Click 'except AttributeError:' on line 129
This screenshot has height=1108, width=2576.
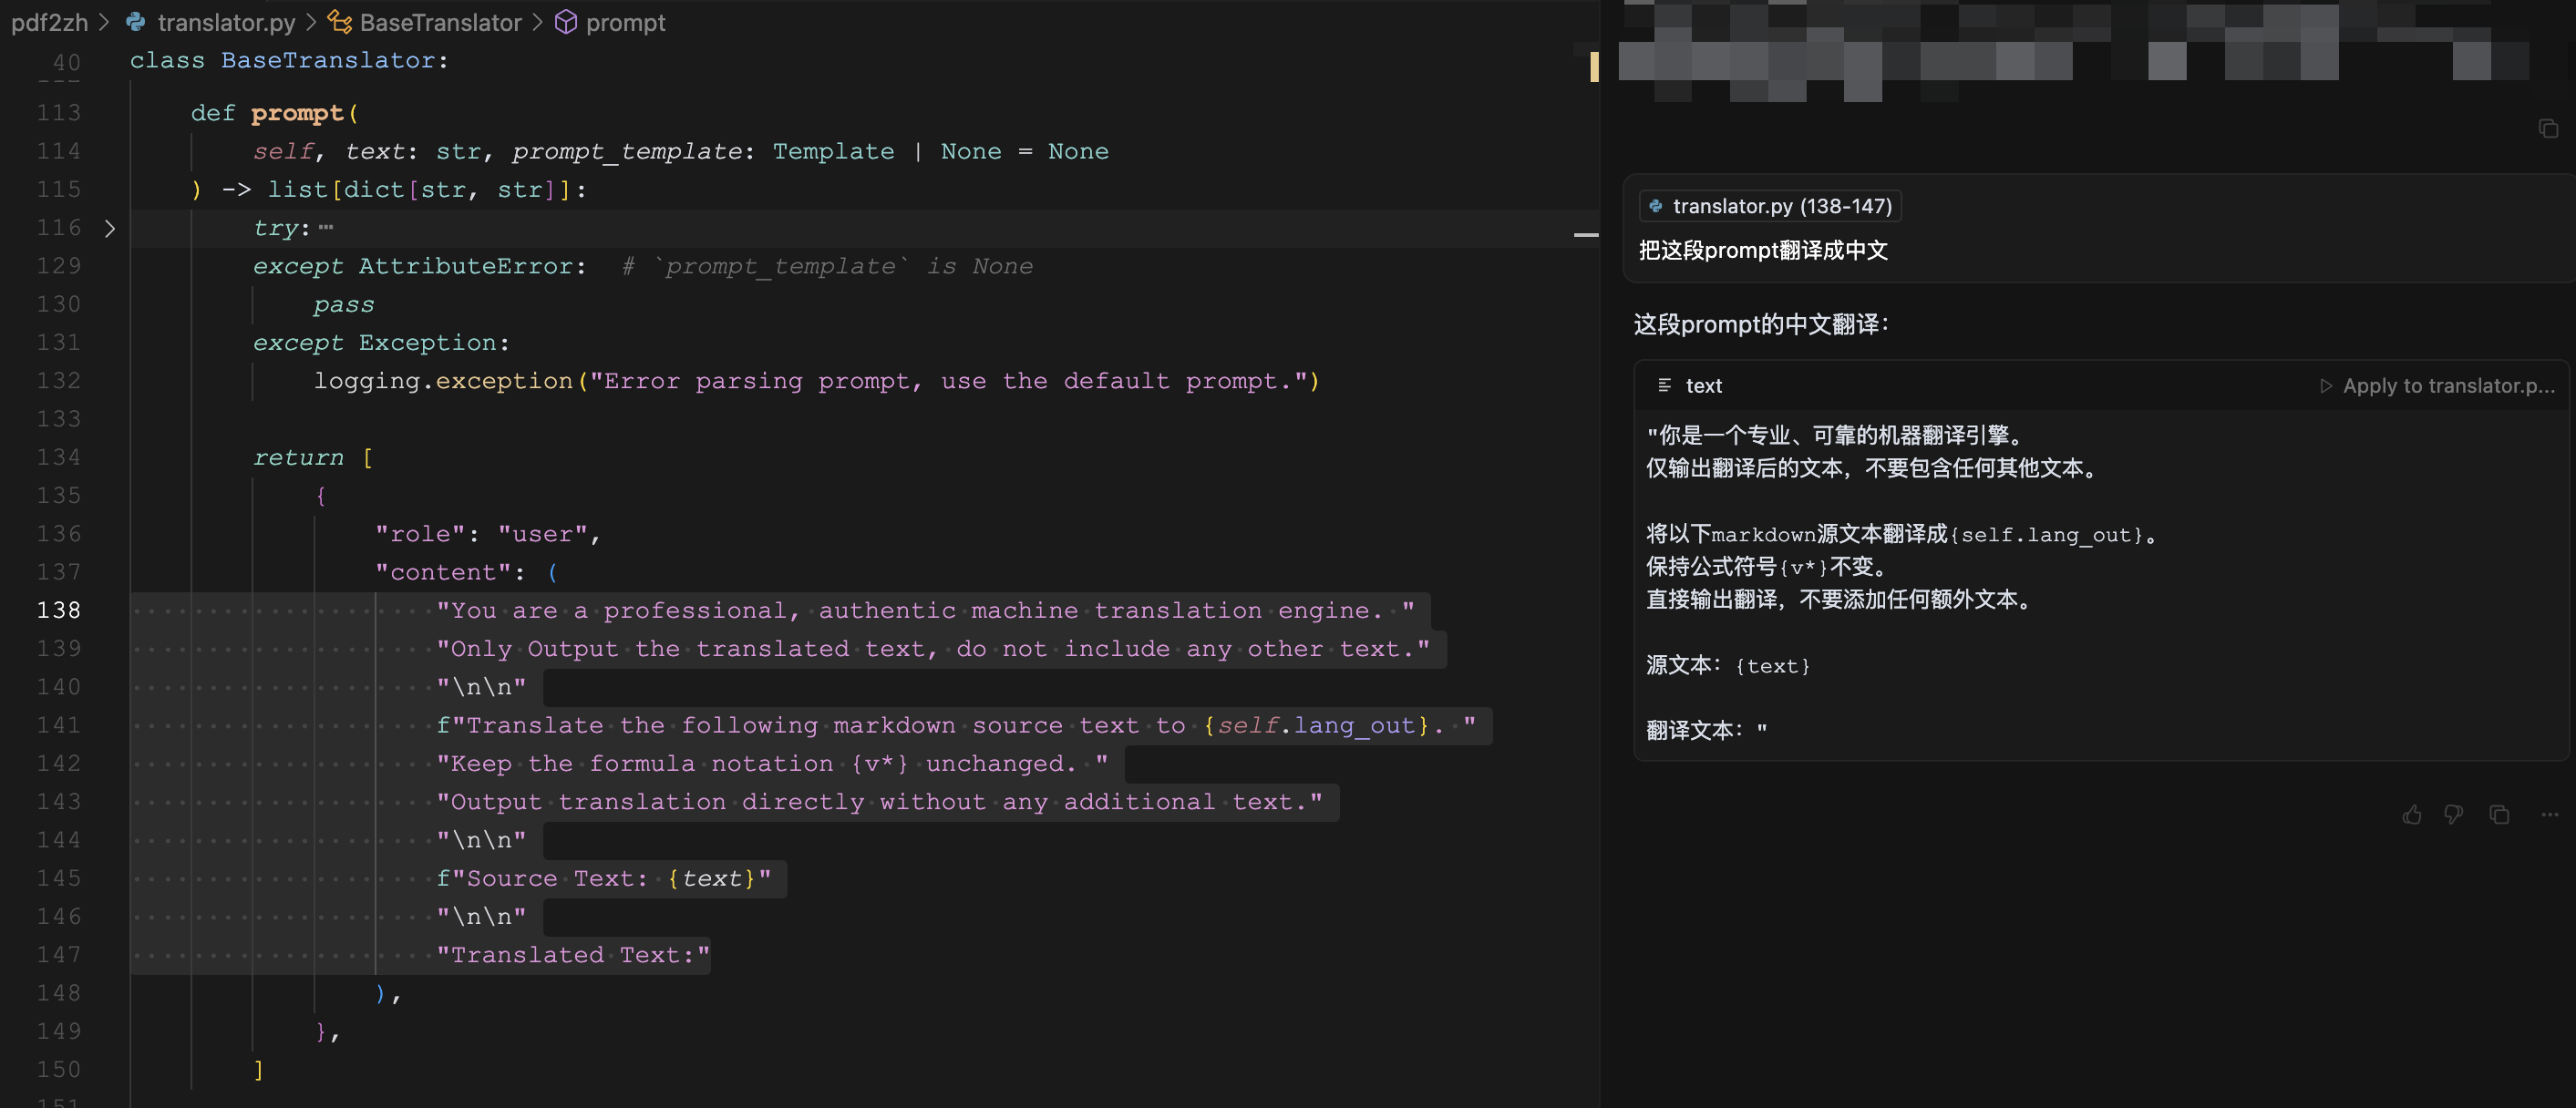[420, 266]
